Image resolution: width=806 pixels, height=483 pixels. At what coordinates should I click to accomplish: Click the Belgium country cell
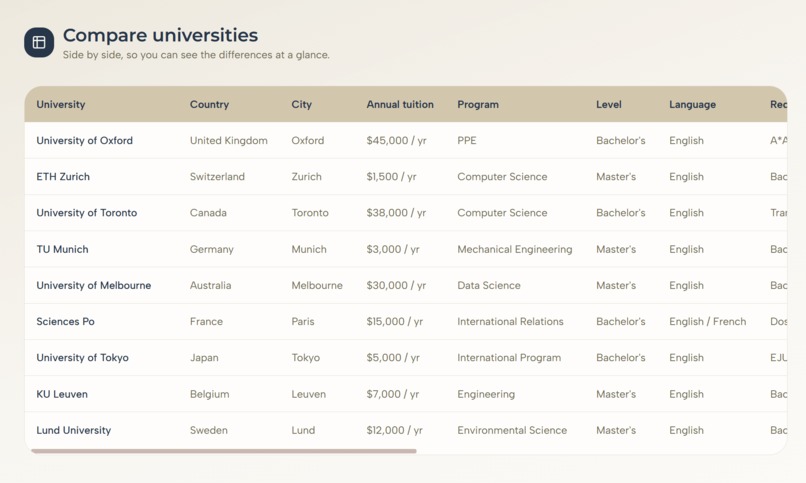pyautogui.click(x=209, y=394)
